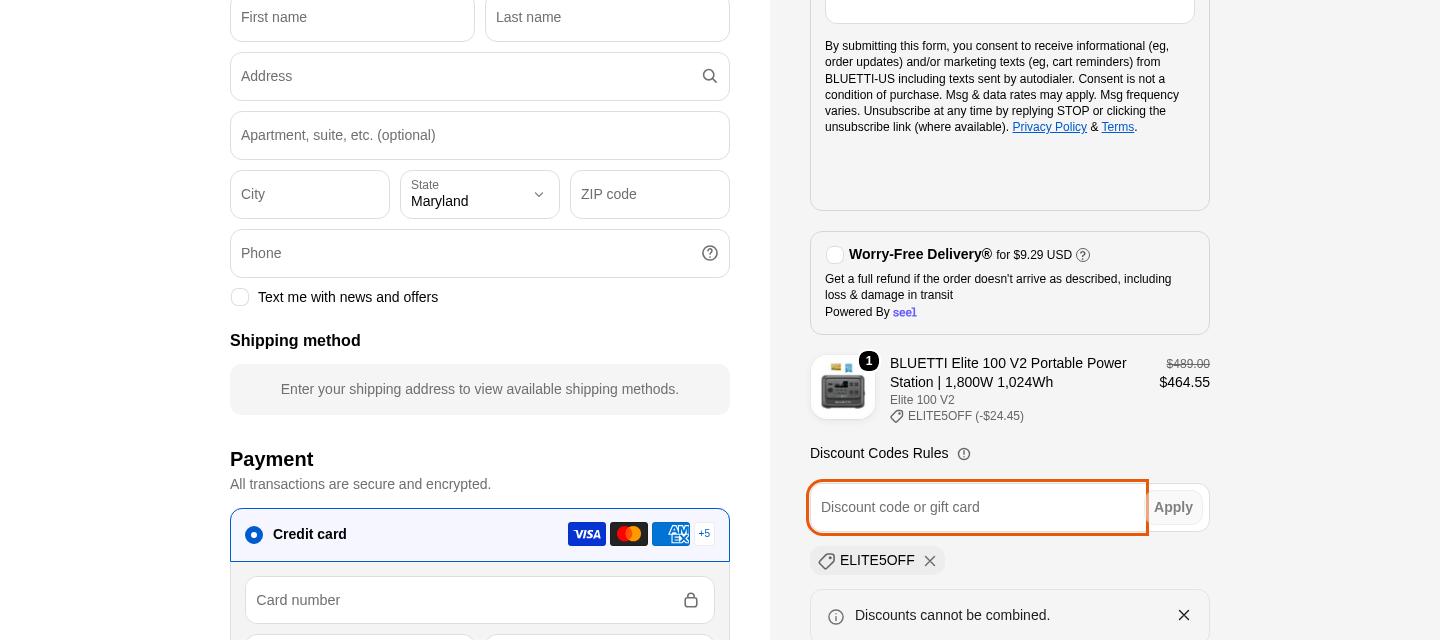Click the address search magnifier icon
1440x640 pixels.
pos(710,76)
